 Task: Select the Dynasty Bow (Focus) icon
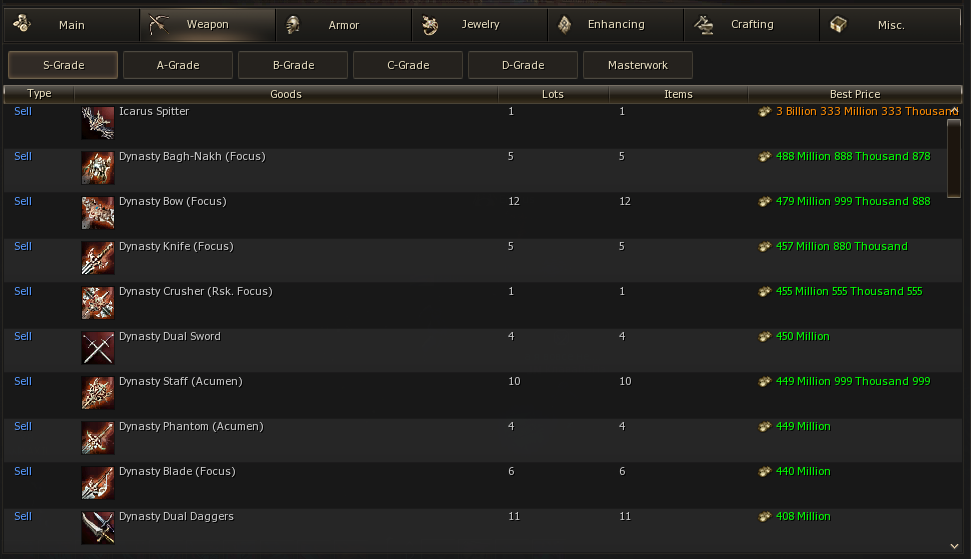pos(98,213)
